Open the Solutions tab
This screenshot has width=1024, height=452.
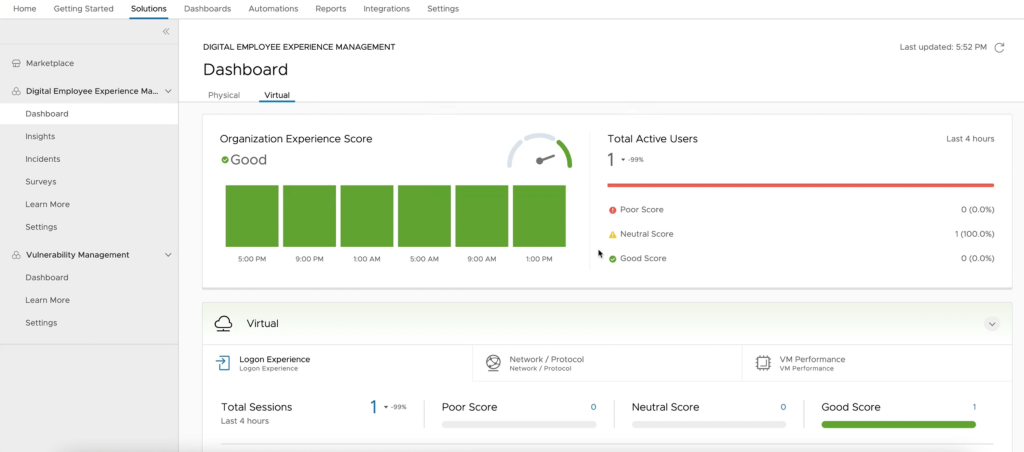tap(149, 9)
